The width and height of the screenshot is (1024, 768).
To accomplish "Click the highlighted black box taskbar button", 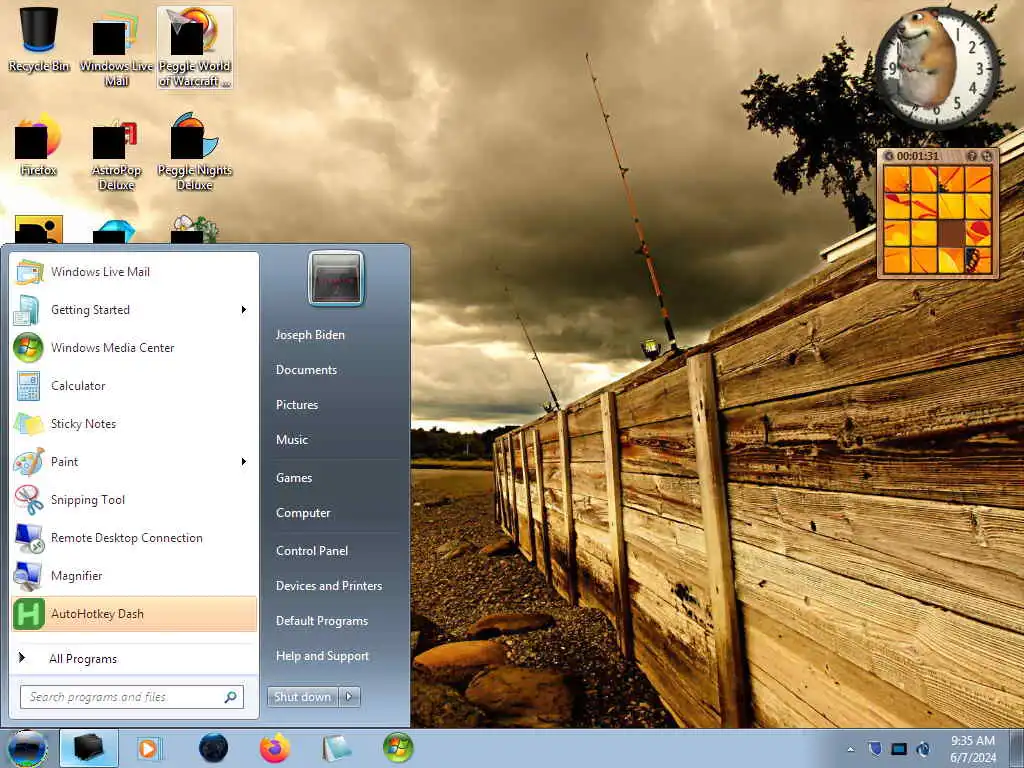I will (89, 748).
